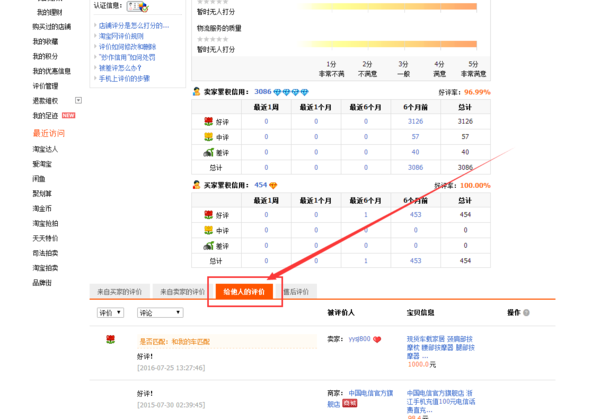Open the 评价 filter dropdown
This screenshot has height=419, width=600.
click(x=110, y=313)
